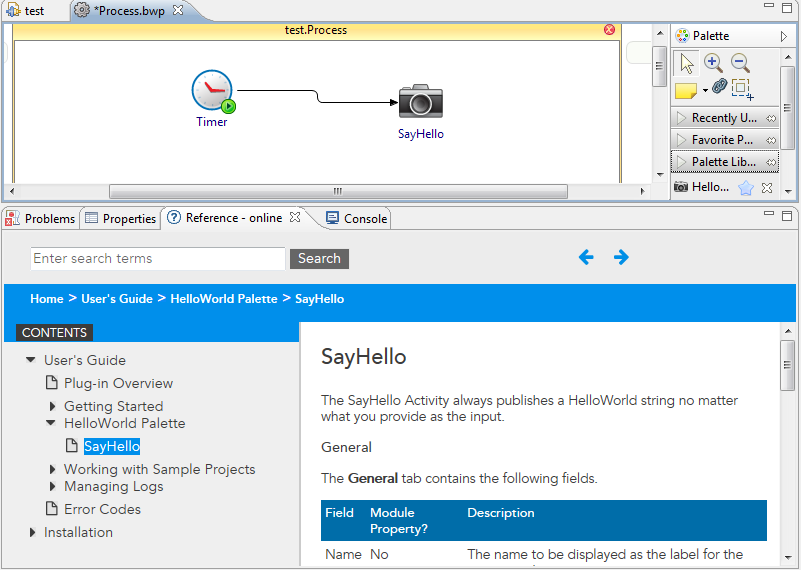Collapse the User's Guide tree node
This screenshot has width=801, height=570.
click(32, 360)
